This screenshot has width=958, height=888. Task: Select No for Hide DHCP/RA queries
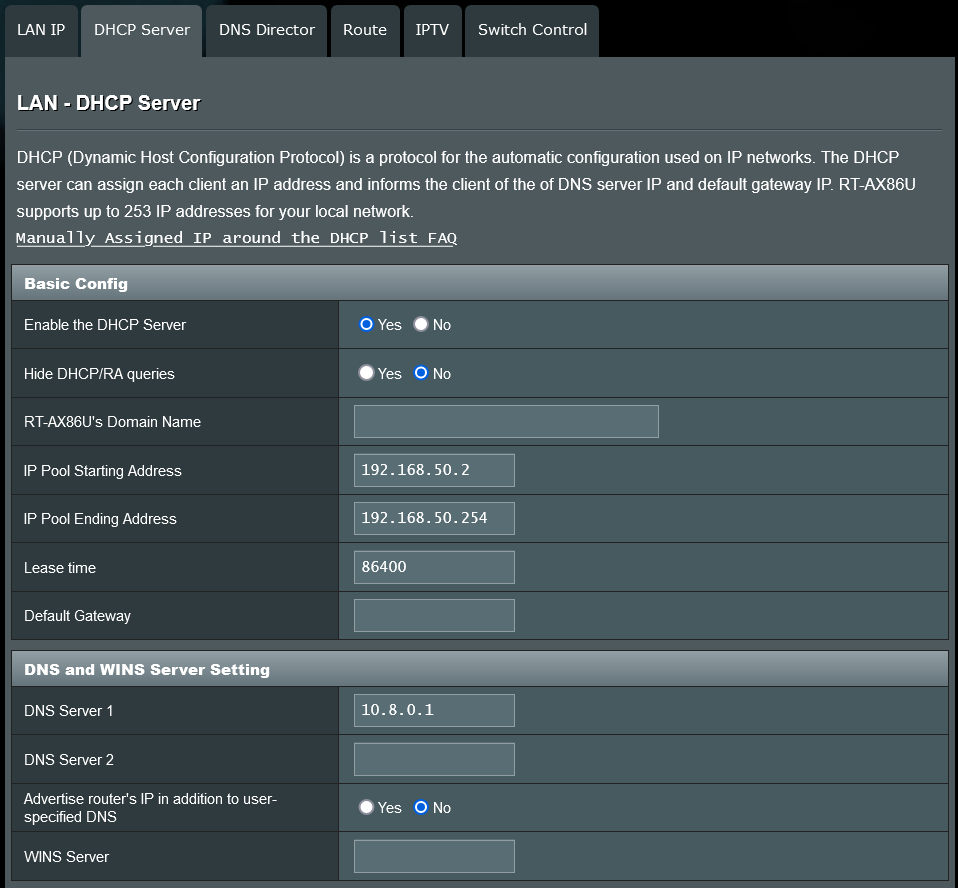click(421, 373)
